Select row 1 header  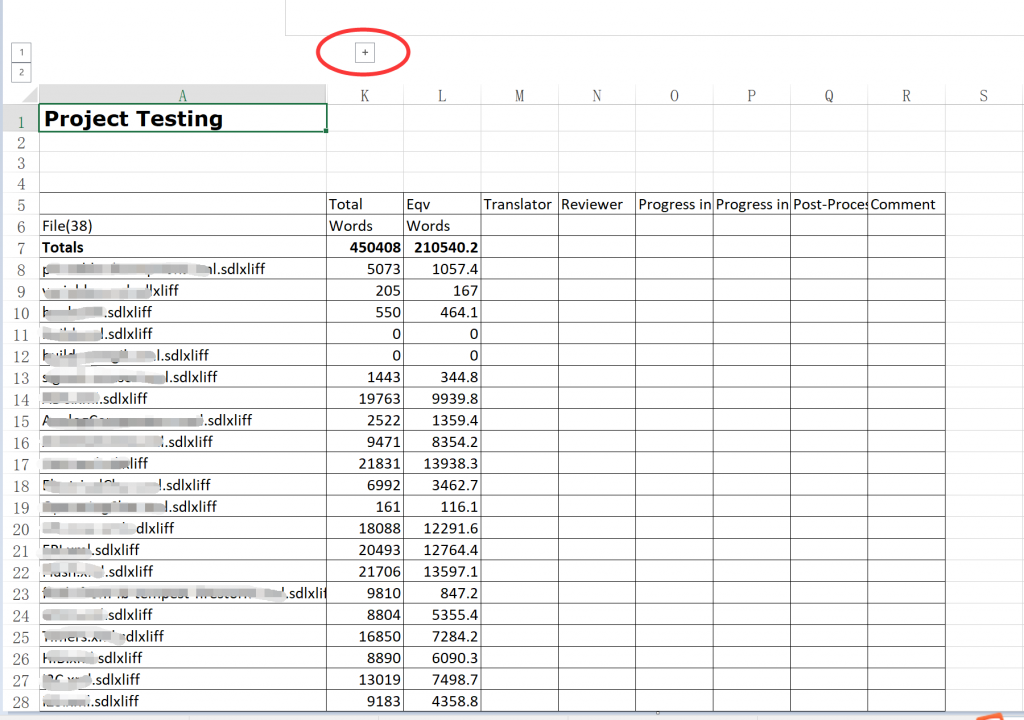(x=20, y=118)
